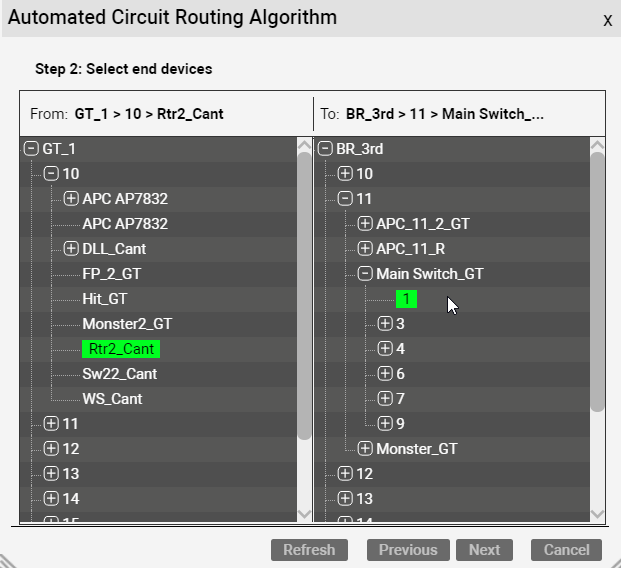The image size is (621, 568).
Task: Select the Monster2_GT device
Action: (x=127, y=324)
